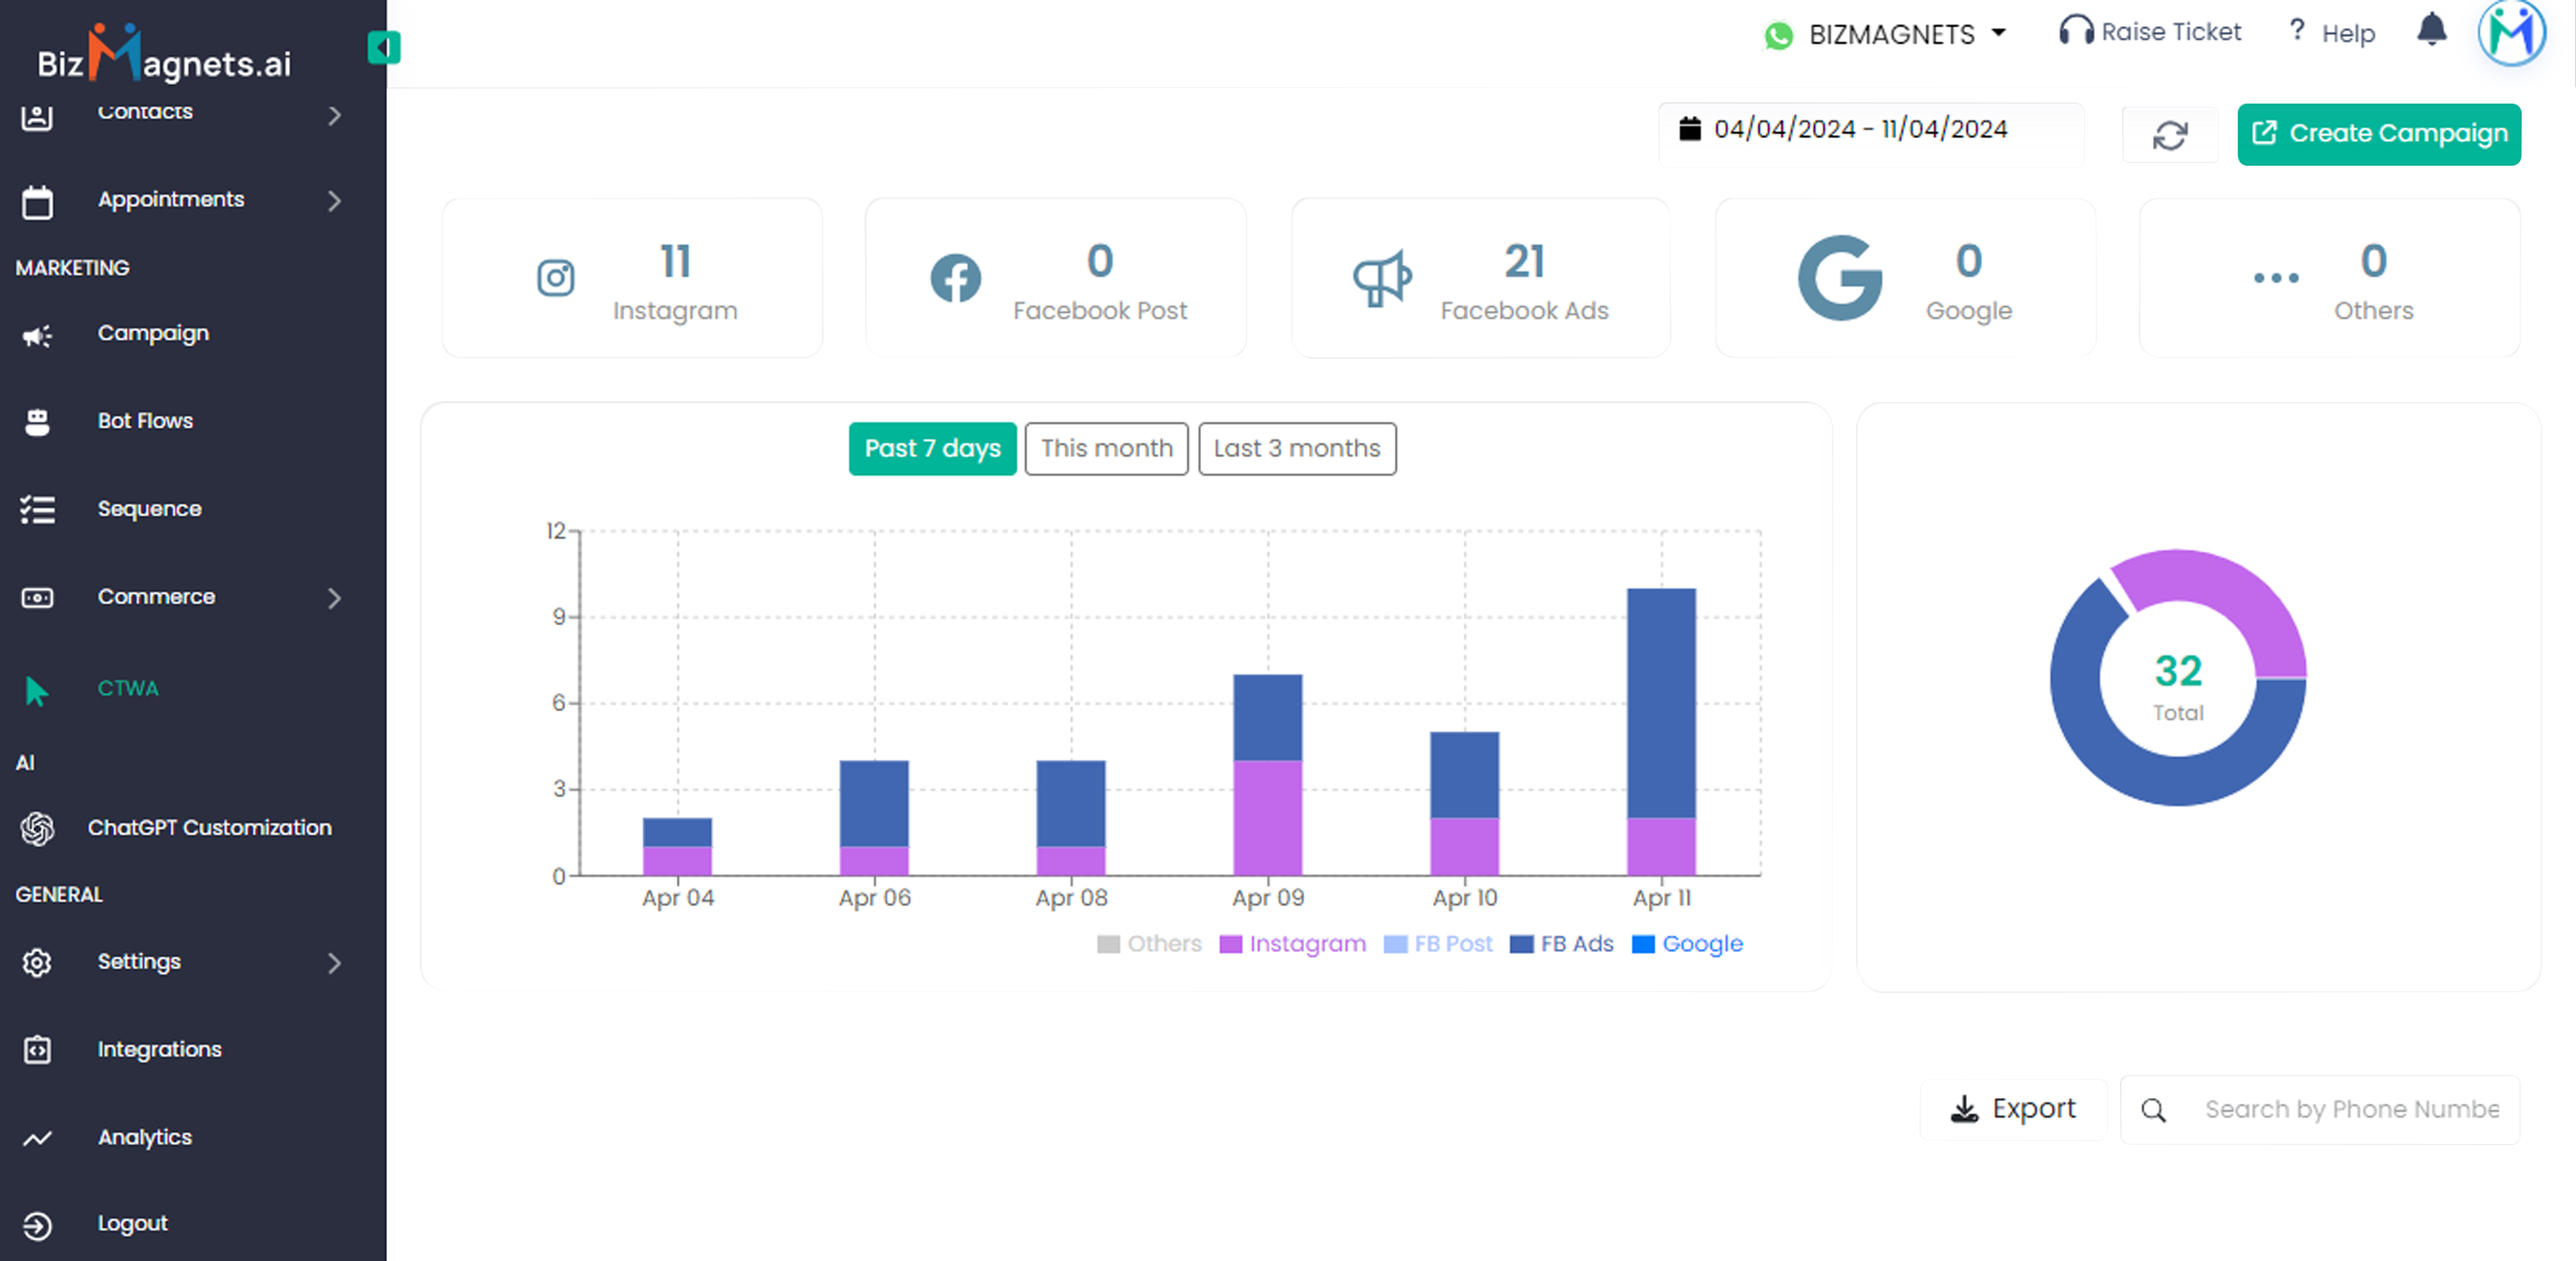Select the This month tab
The image size is (2576, 1261).
pos(1106,448)
